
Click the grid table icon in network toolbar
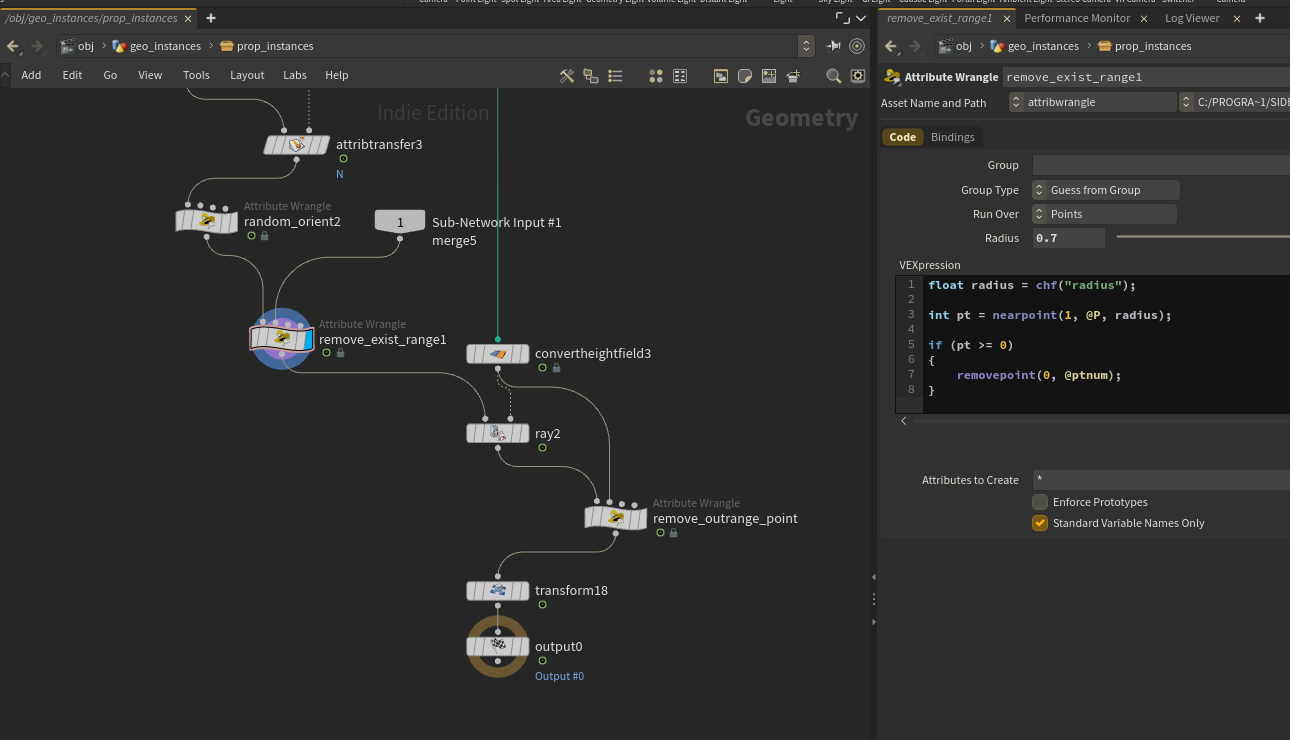click(x=680, y=75)
